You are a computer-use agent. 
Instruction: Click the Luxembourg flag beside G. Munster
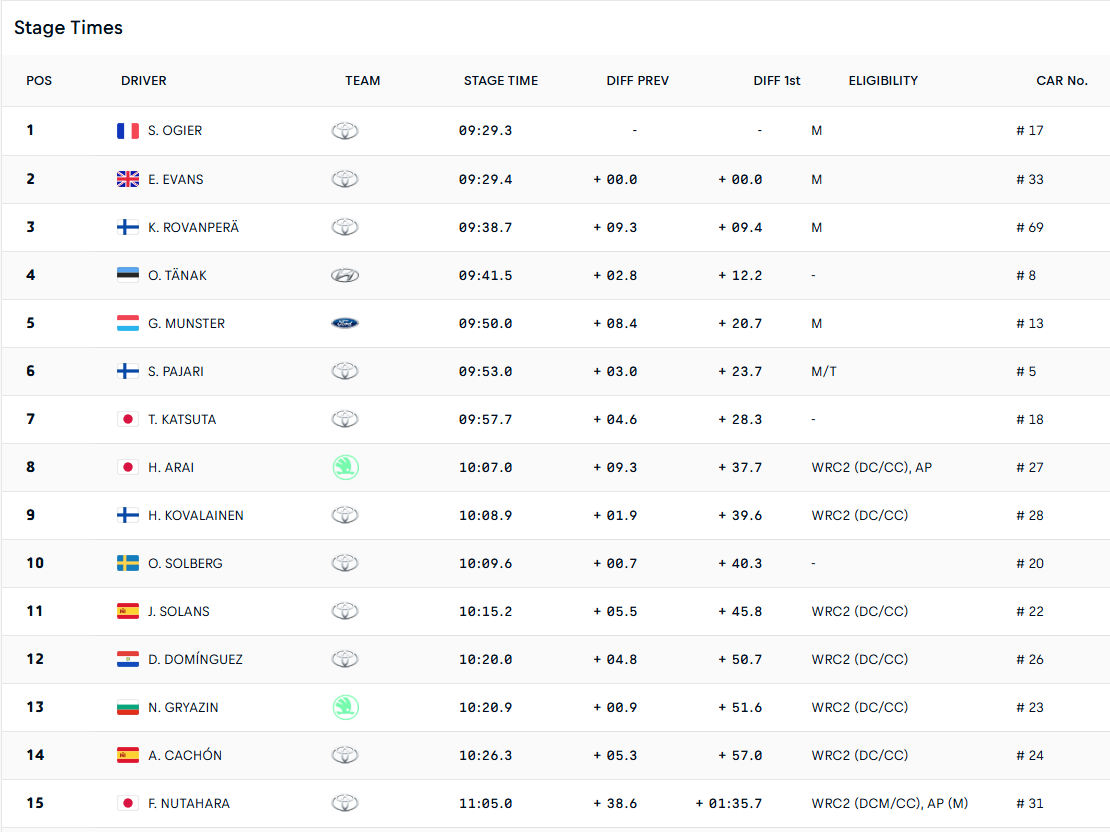click(x=128, y=323)
